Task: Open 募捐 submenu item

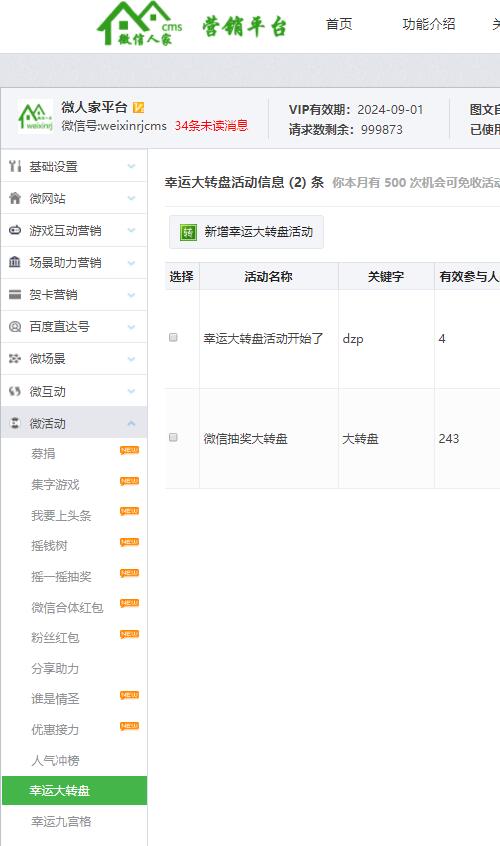Action: coord(43,454)
